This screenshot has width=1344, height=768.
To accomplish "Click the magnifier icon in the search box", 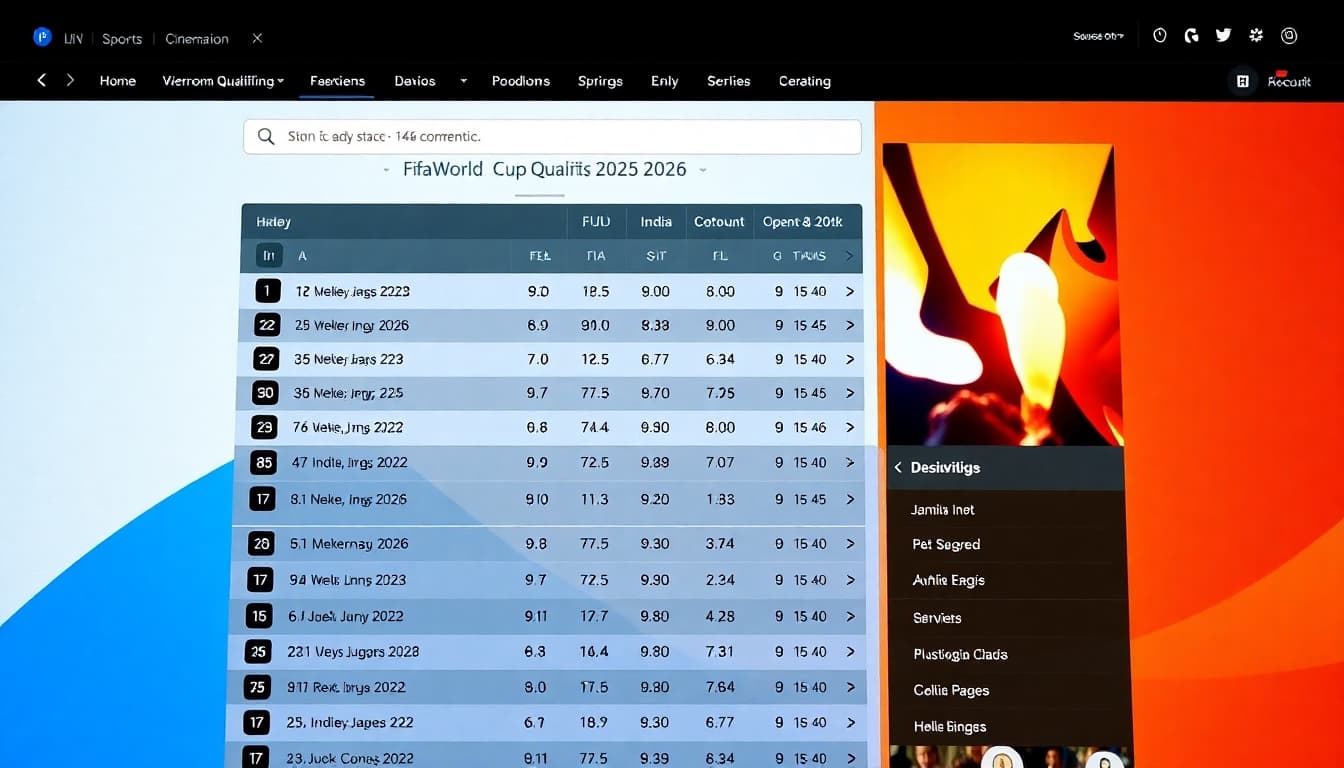I will point(266,137).
